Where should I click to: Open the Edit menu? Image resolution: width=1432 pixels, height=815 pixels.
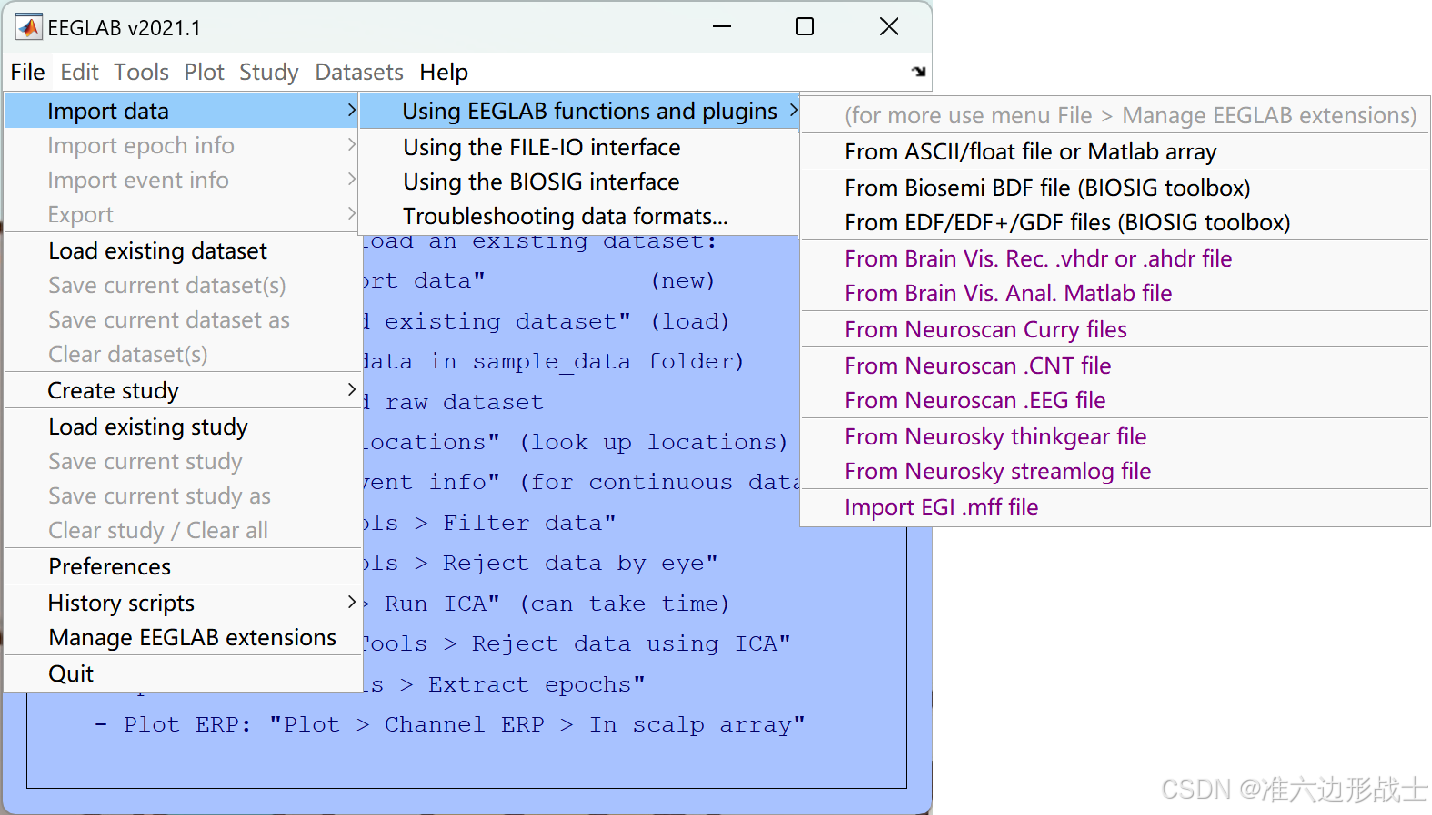80,72
